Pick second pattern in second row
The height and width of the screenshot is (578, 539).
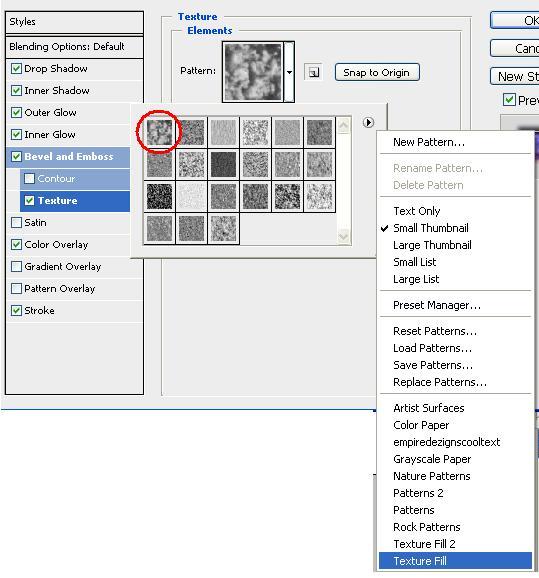(191, 164)
